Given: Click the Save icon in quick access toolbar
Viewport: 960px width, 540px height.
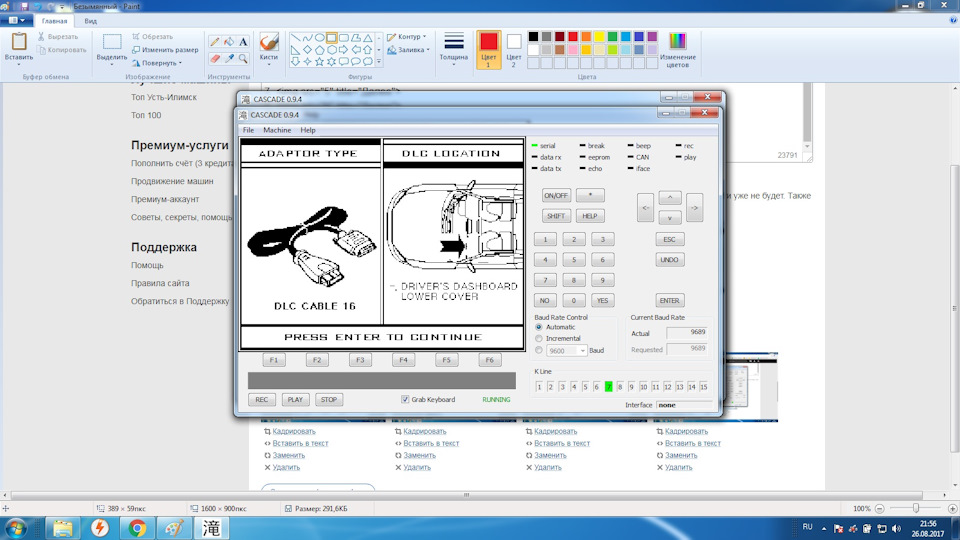Looking at the screenshot, I should tap(24, 6).
